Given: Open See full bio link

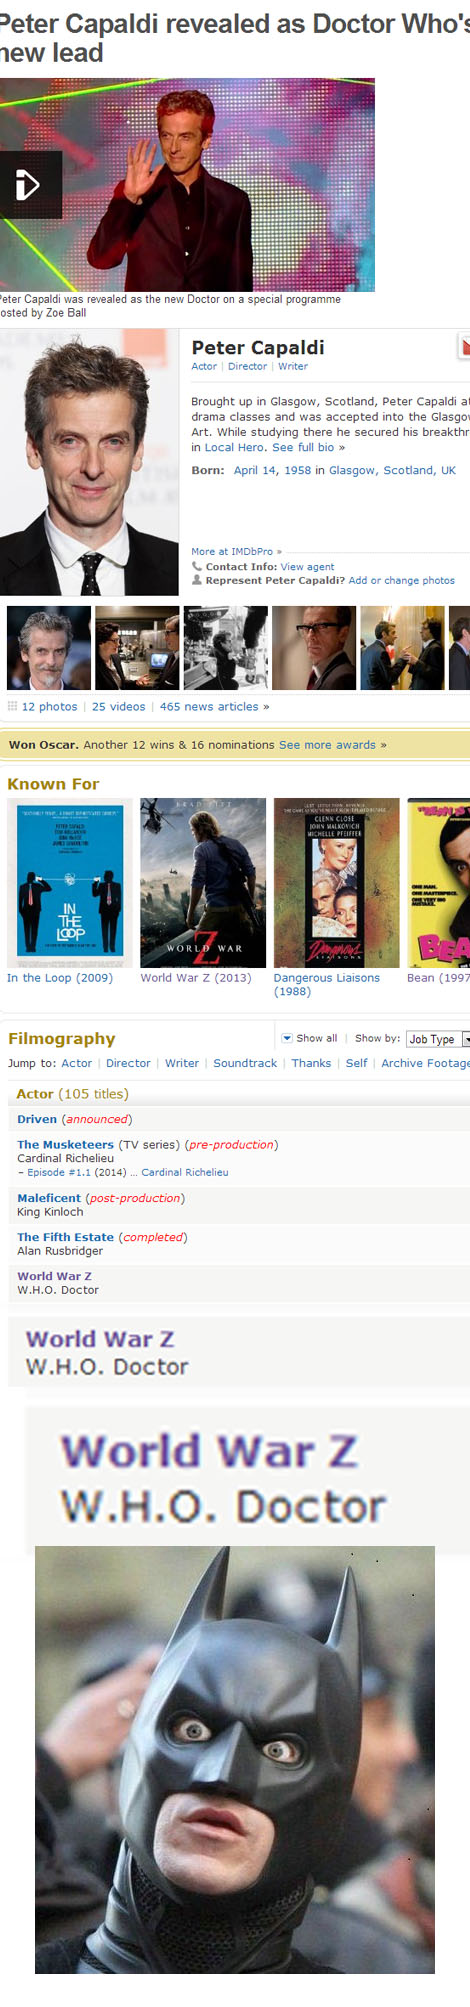Looking at the screenshot, I should tap(309, 447).
